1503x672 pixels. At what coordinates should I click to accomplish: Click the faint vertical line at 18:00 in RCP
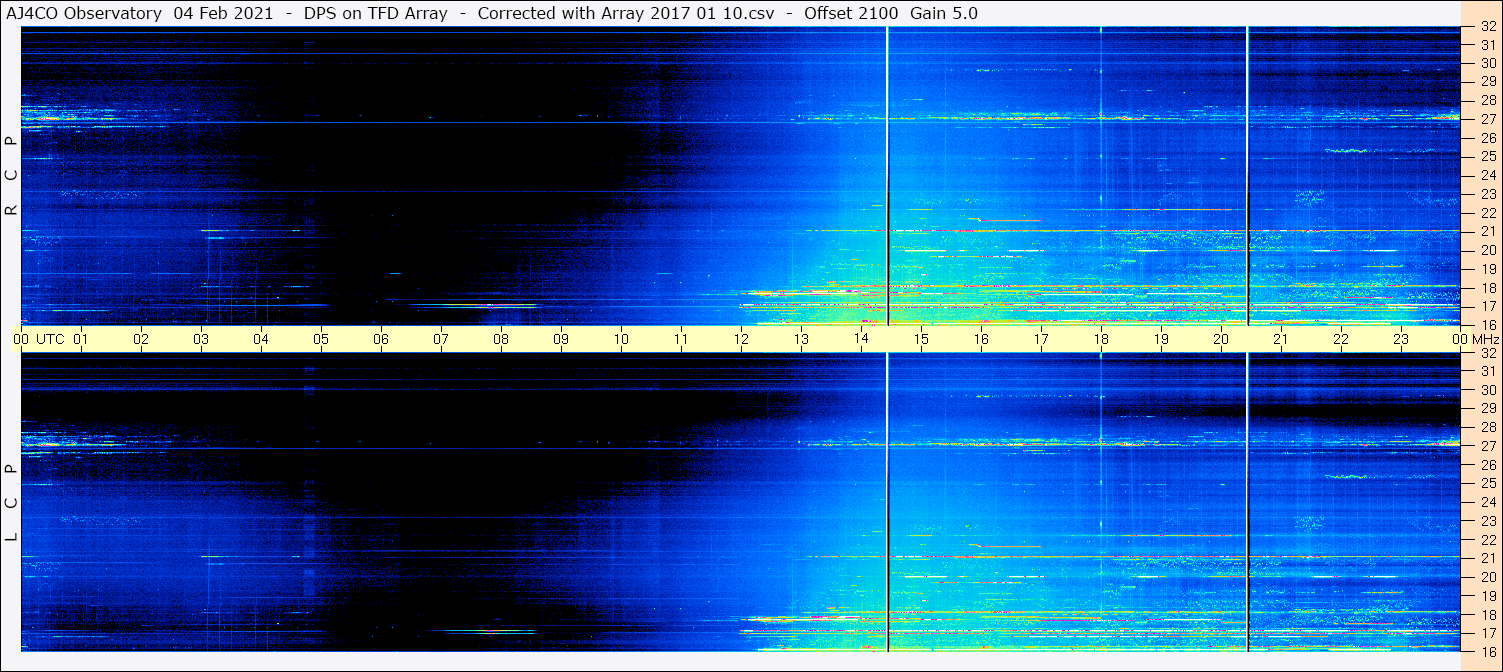pos(1101,176)
